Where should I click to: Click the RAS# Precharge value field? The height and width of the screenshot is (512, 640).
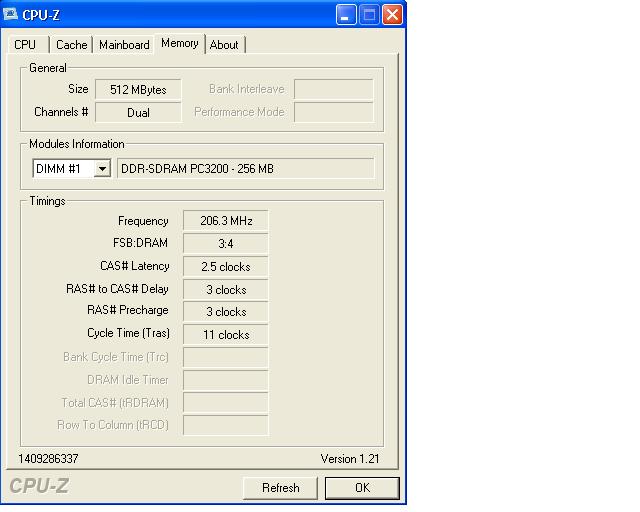[226, 312]
